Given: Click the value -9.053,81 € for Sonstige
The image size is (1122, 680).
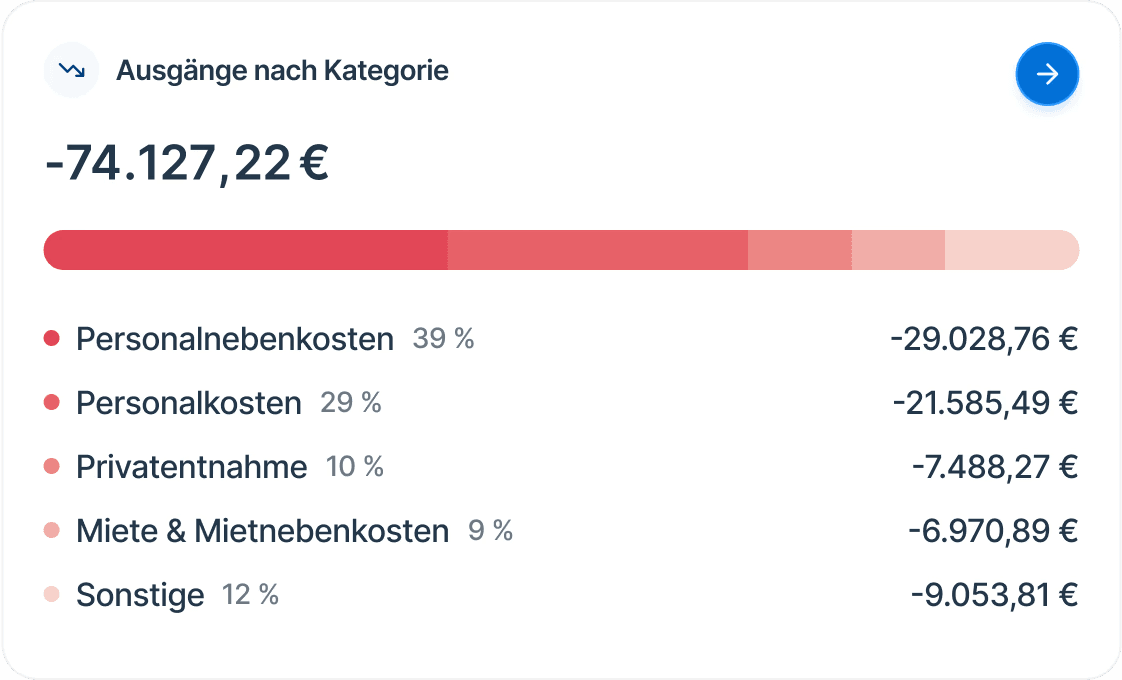Looking at the screenshot, I should (x=993, y=594).
